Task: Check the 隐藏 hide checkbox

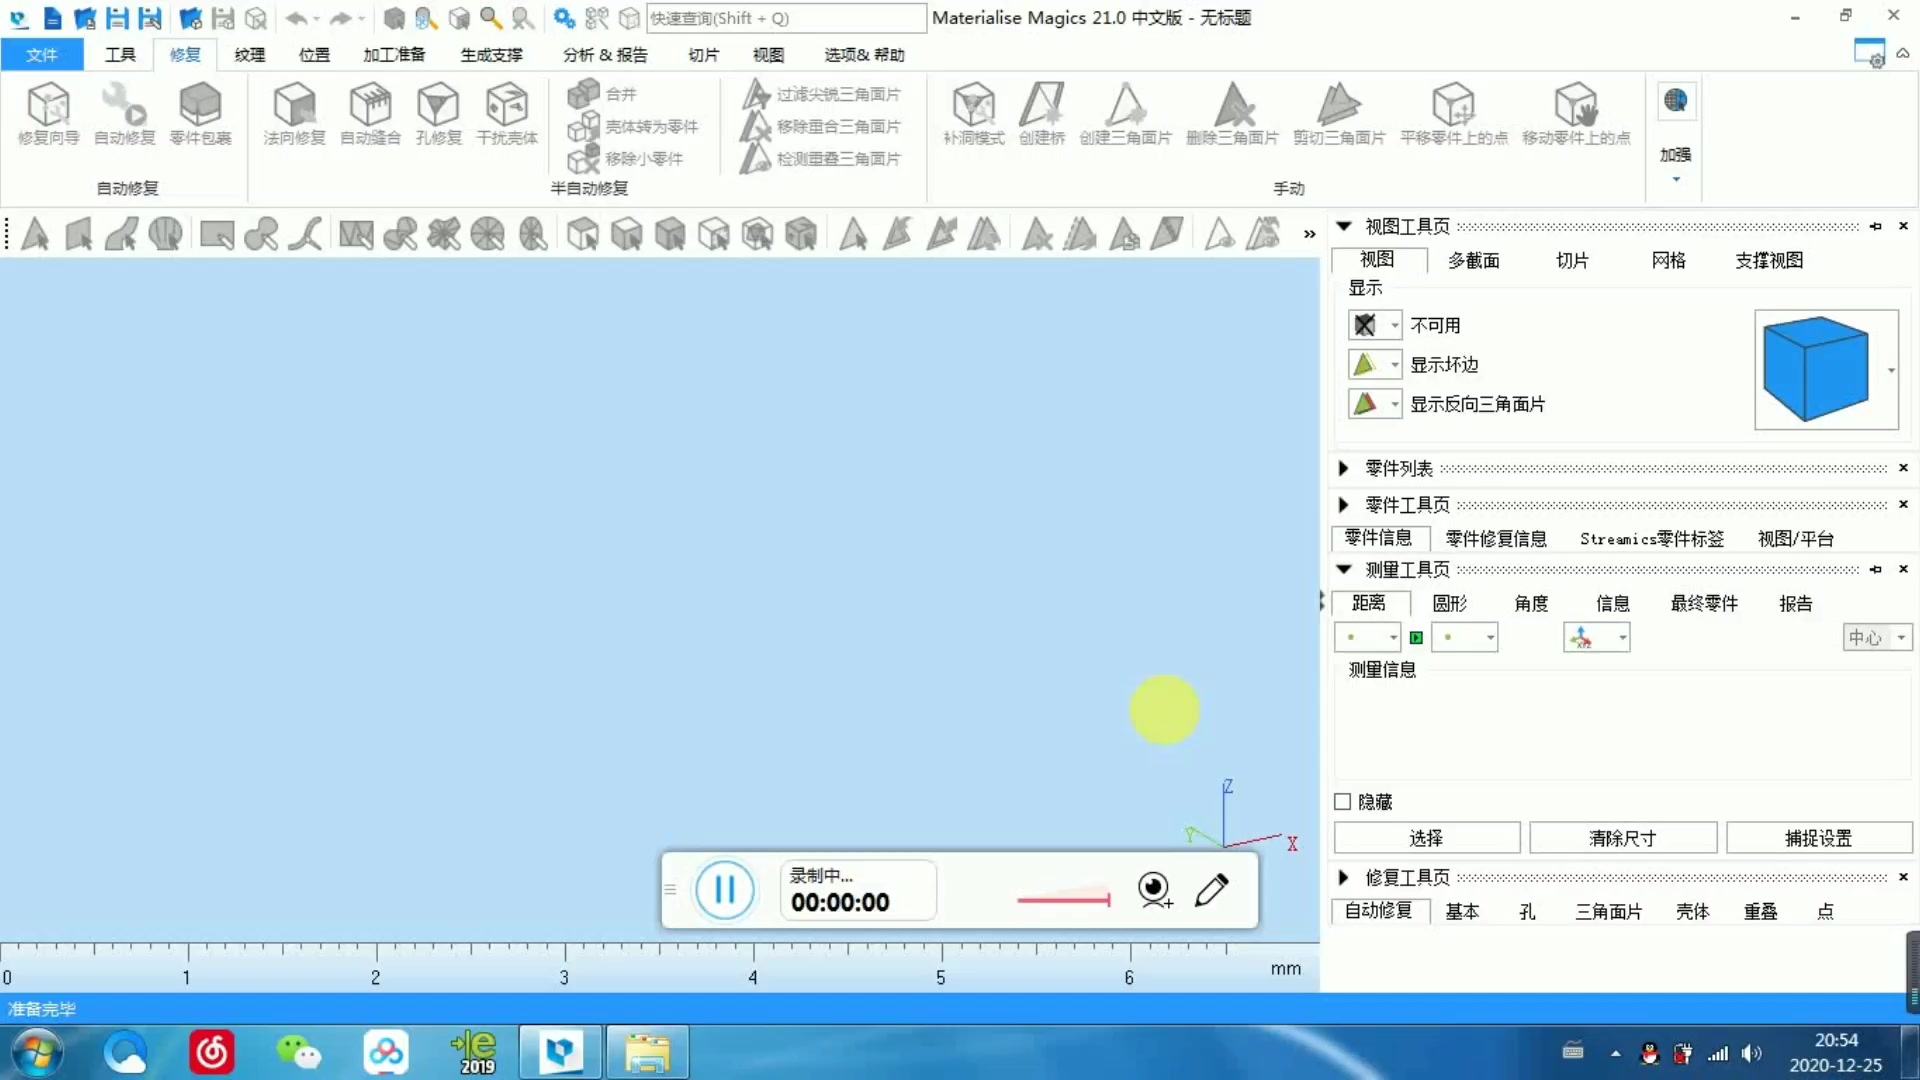Action: (x=1342, y=802)
